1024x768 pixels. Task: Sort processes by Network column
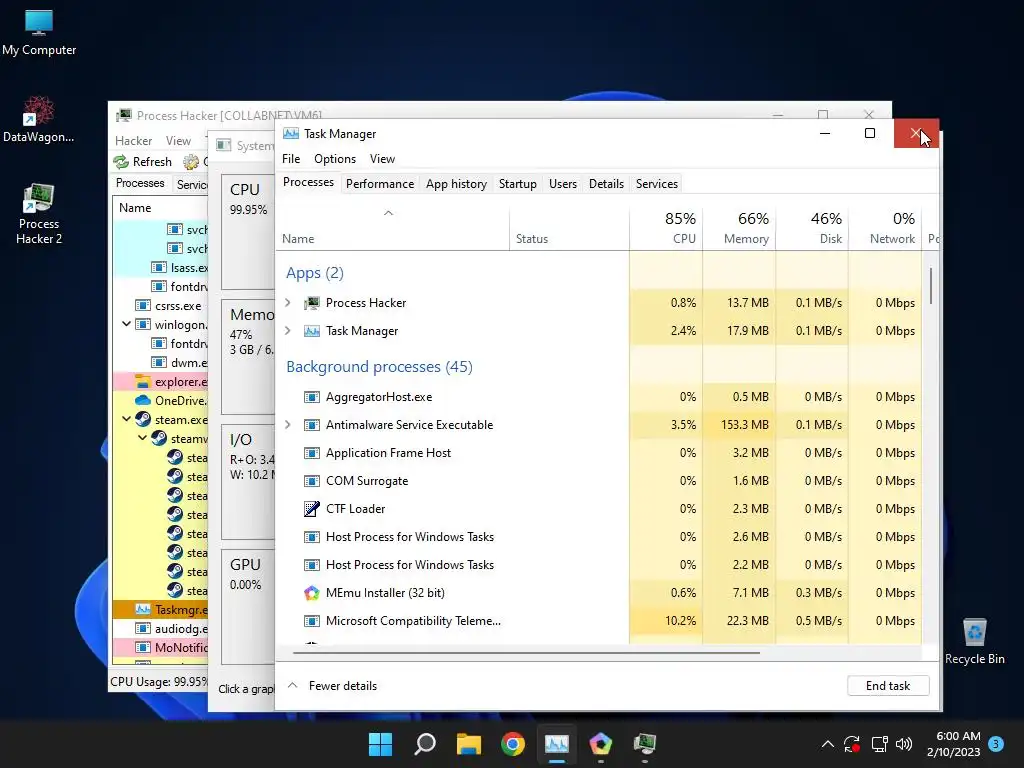click(x=885, y=228)
